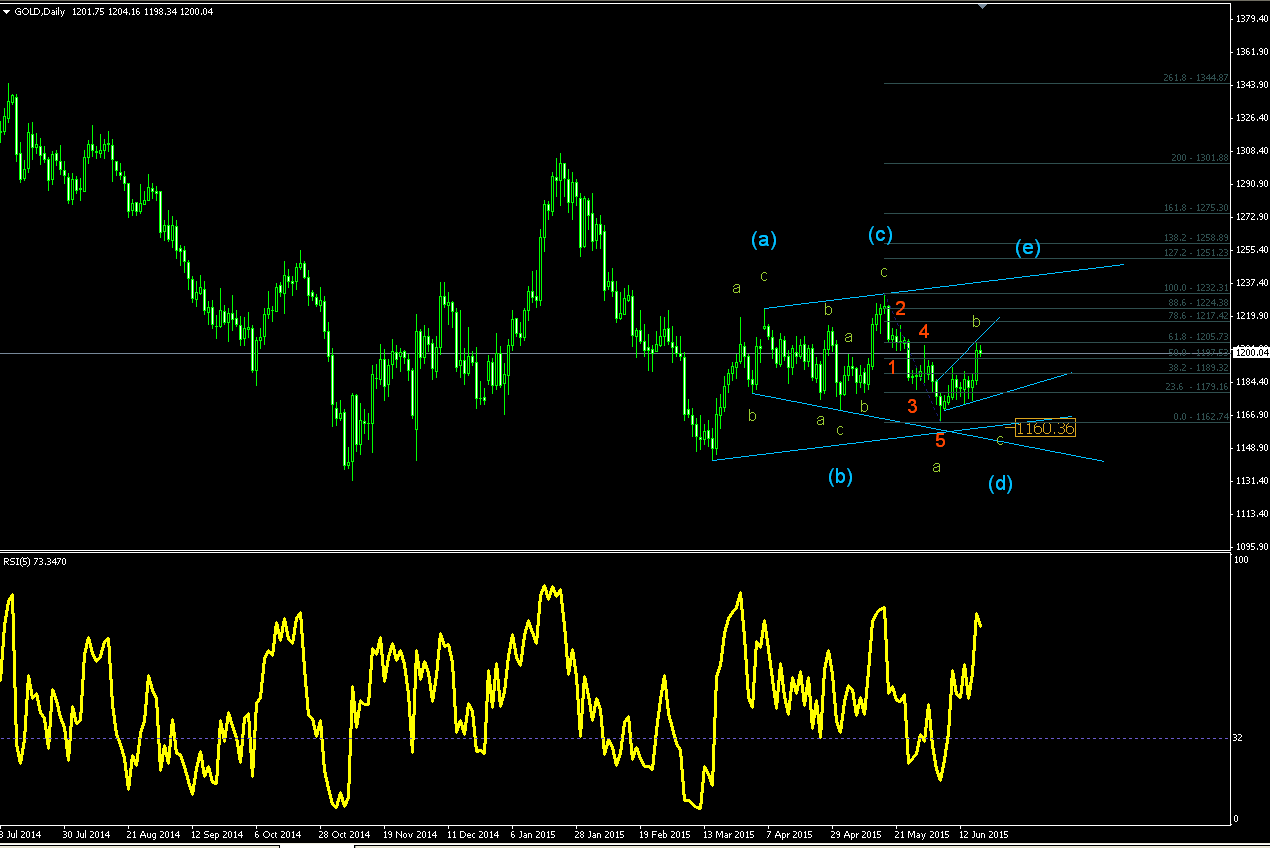Screen dimensions: 1270x848
Task: Select the blue (b) wave label
Action: click(840, 477)
